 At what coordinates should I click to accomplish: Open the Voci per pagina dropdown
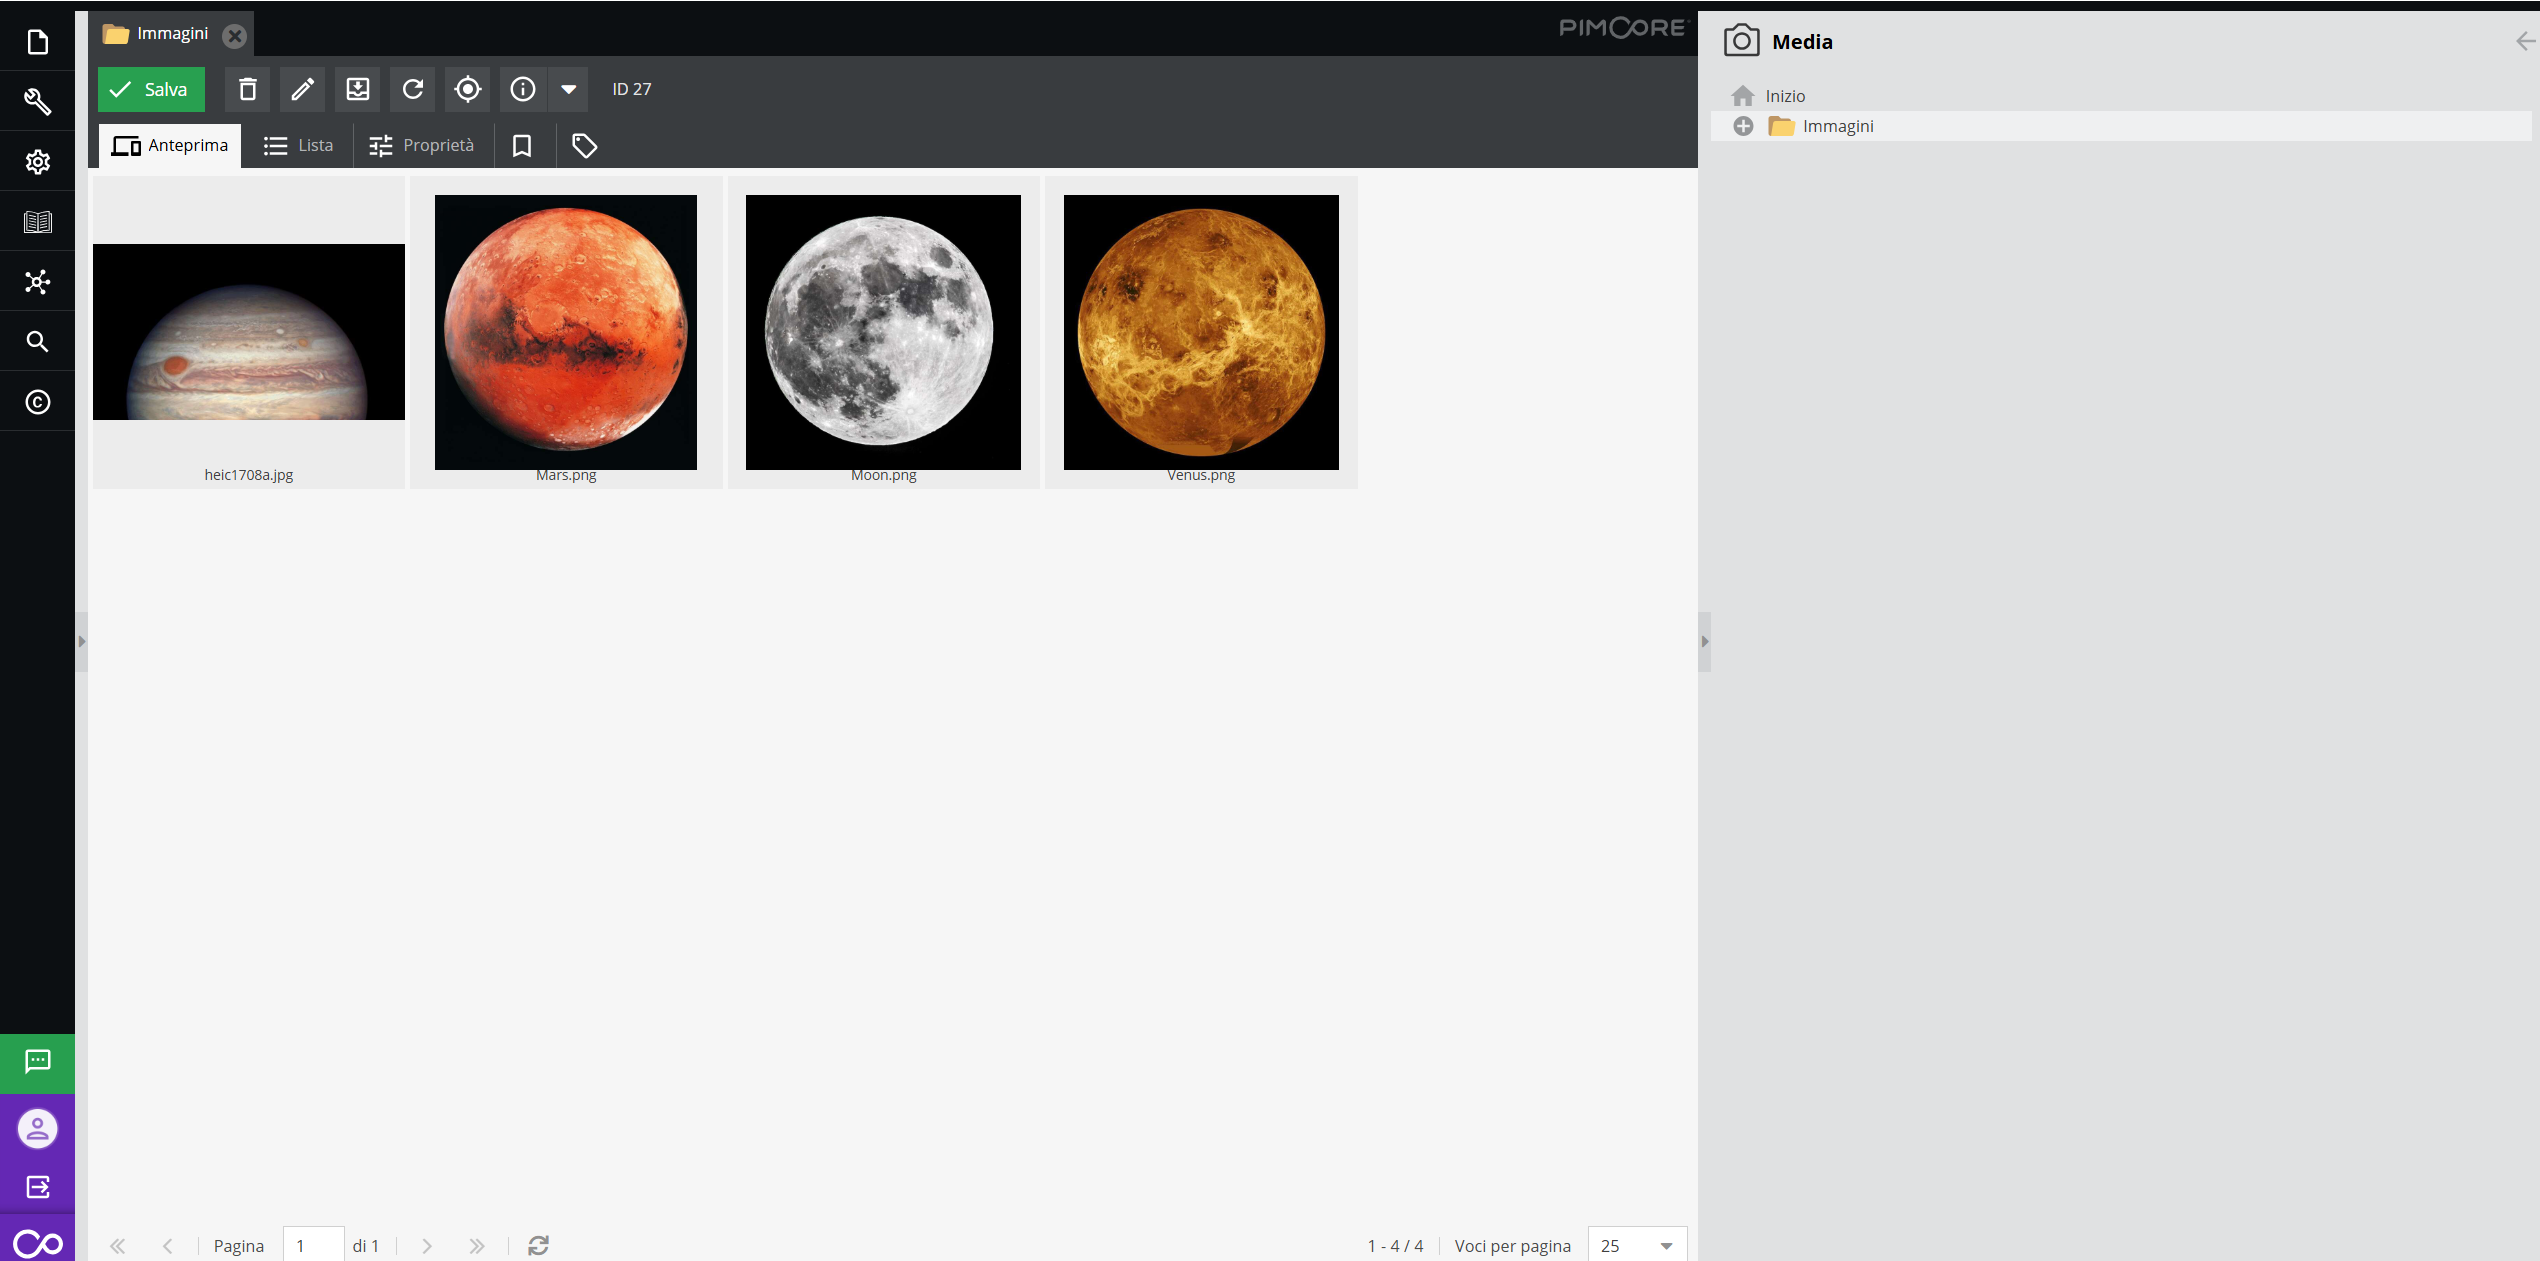click(1666, 1246)
